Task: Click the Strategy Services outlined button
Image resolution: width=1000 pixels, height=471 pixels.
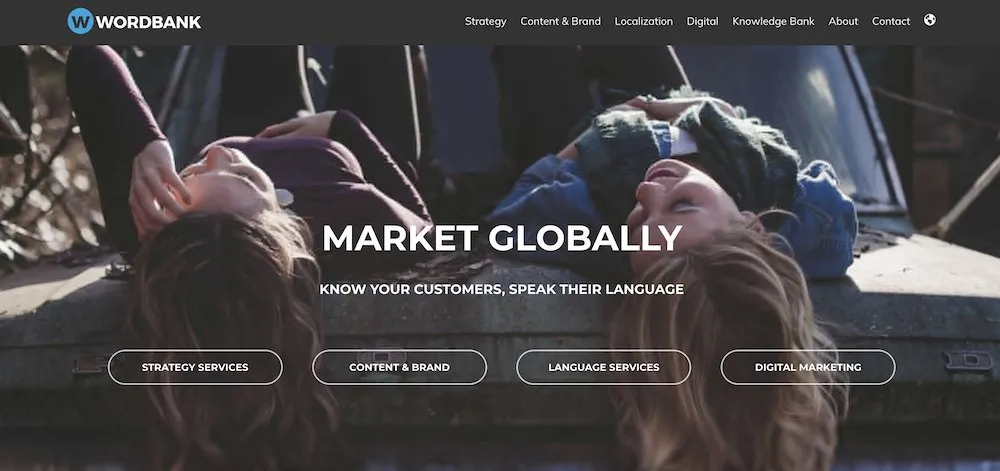Action: [x=195, y=367]
